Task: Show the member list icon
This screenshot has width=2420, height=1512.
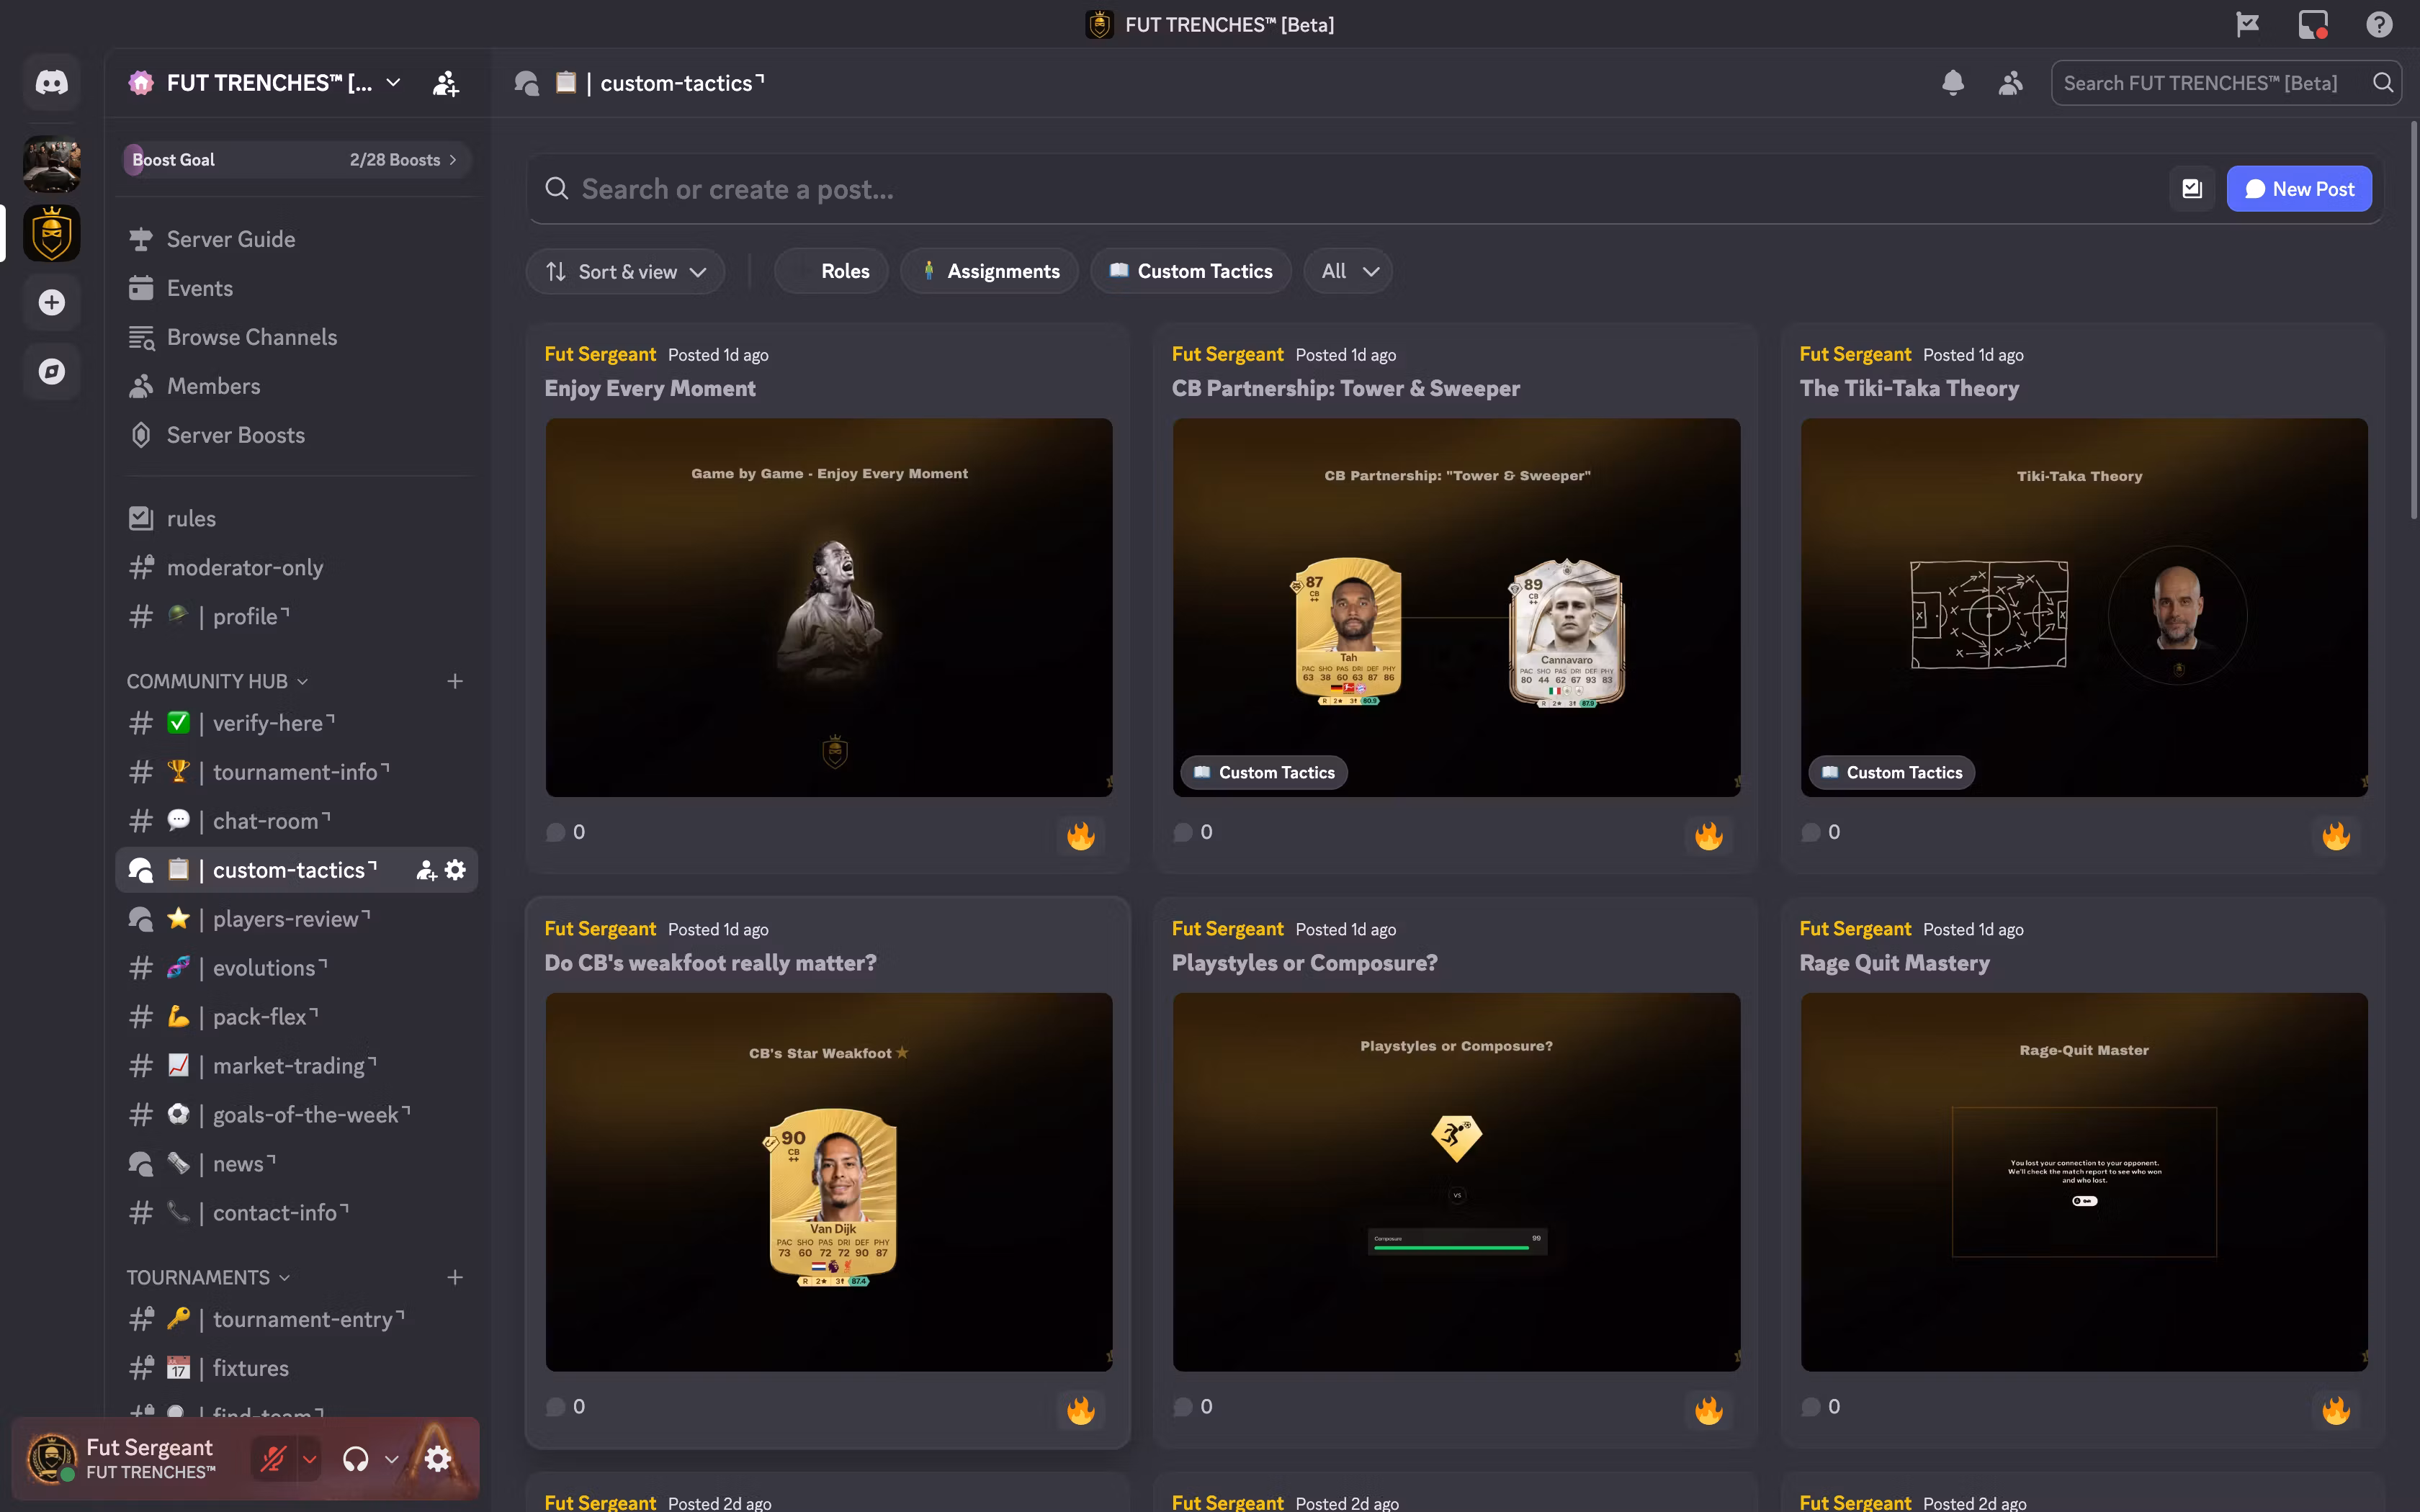Action: coord(2011,83)
